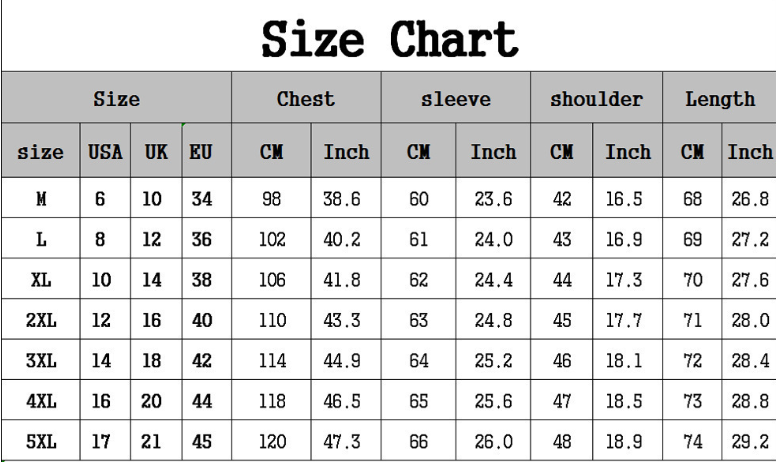Select the 2XL size row label
The height and width of the screenshot is (462, 776).
coord(42,319)
